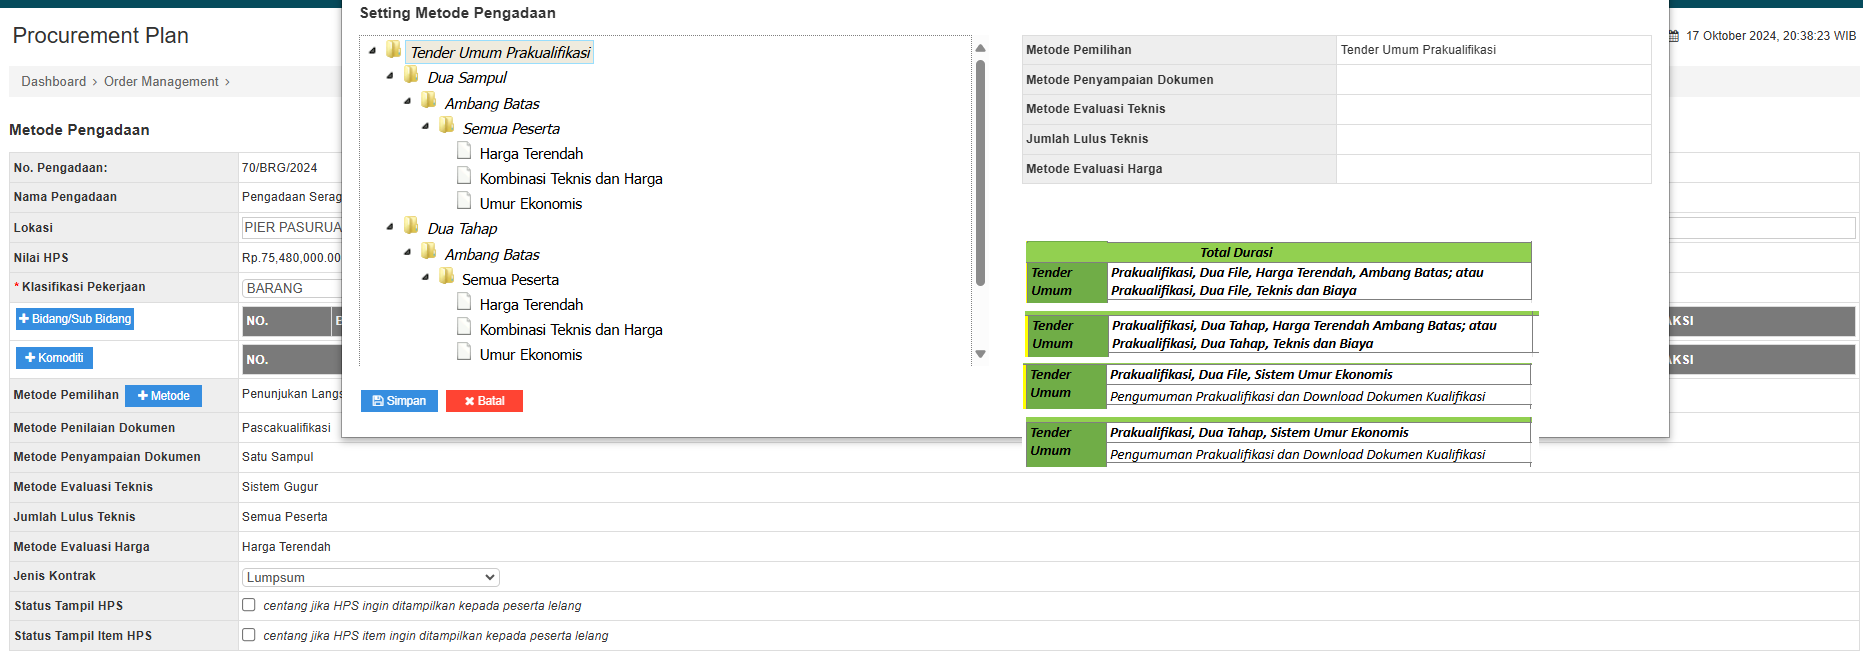Screen dimensions: 1863x651
Task: Click the Sistem Gugur value
Action: coord(280,487)
